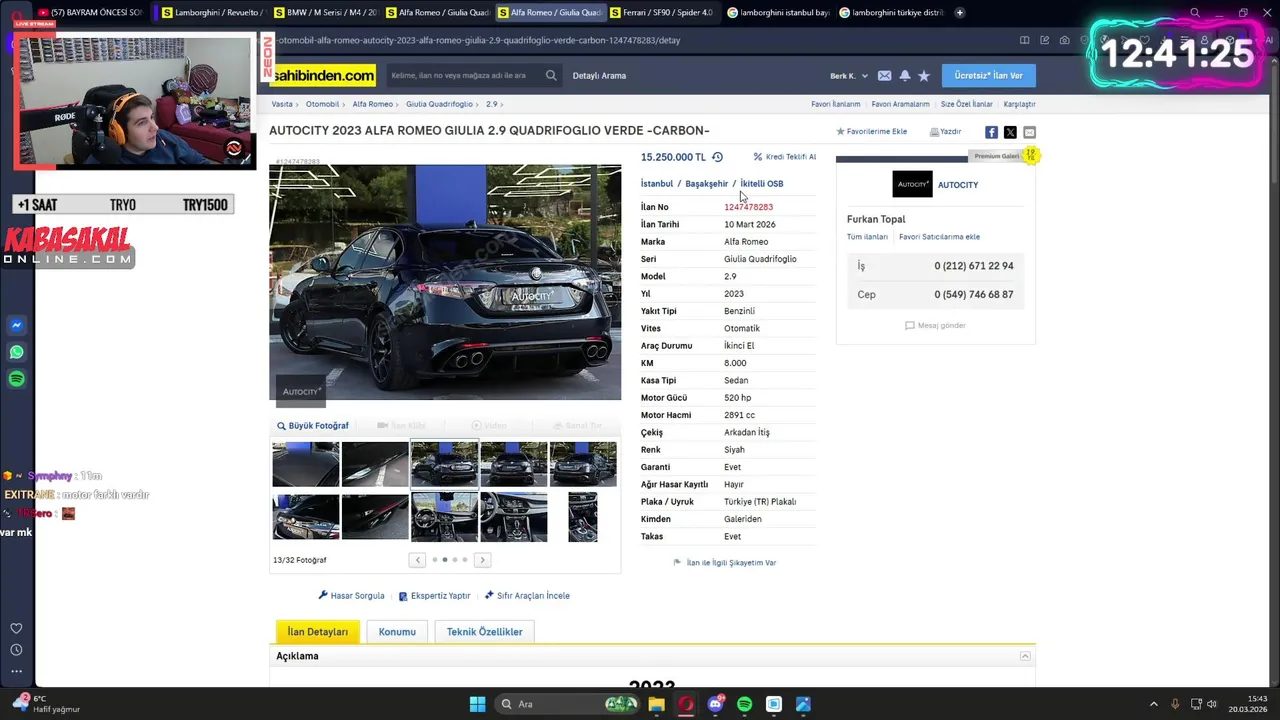Expand the system tray hidden icons
1280x720 pixels.
(1153, 704)
